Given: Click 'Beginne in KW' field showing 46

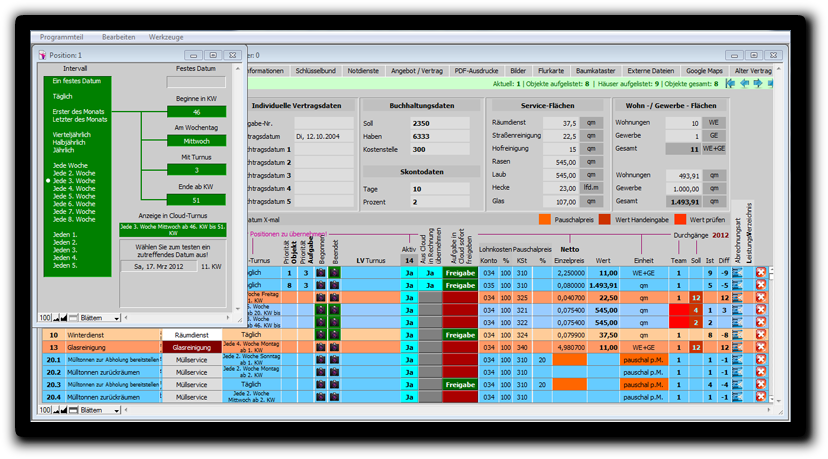Looking at the screenshot, I should [x=196, y=112].
